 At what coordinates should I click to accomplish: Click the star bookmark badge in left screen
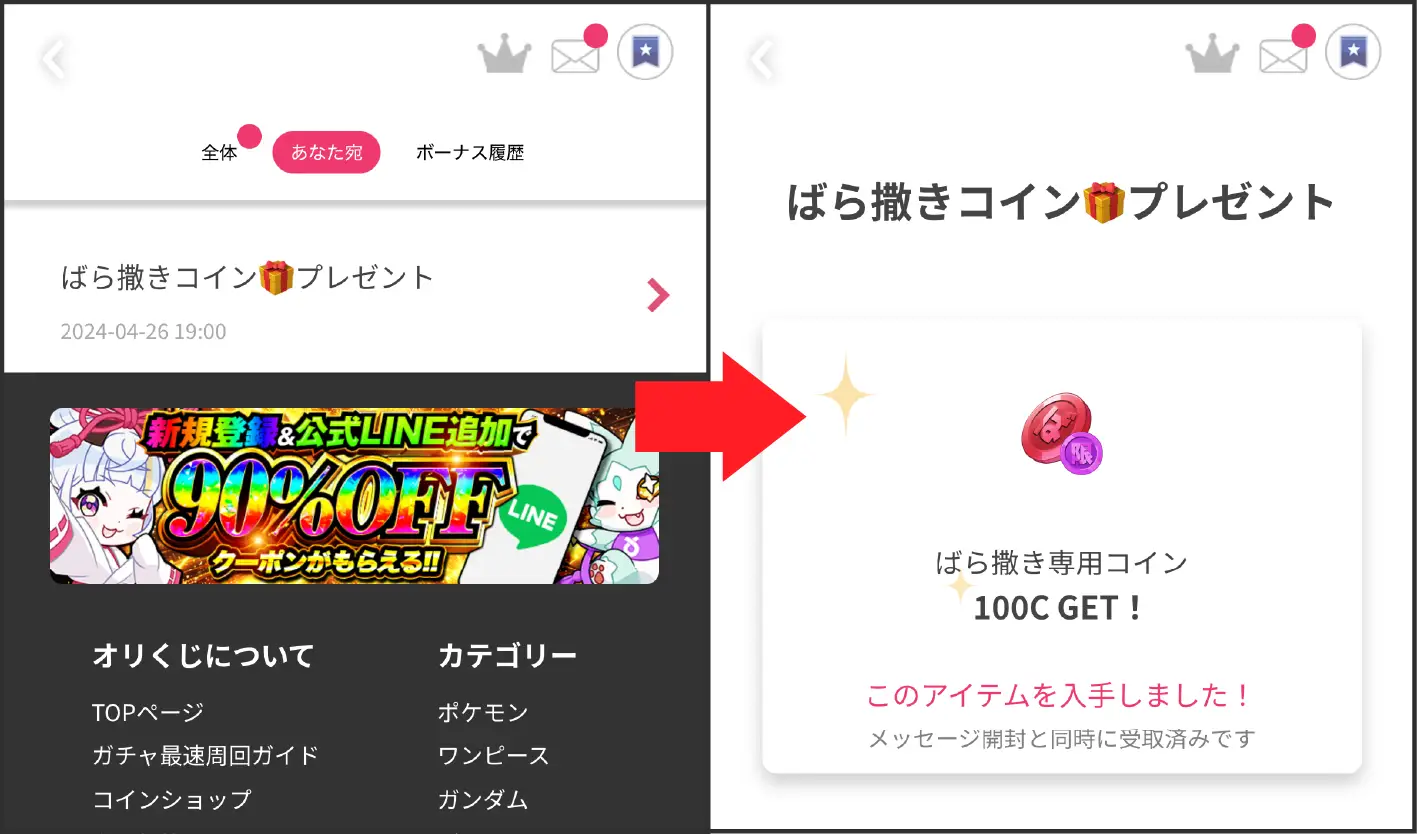(645, 52)
